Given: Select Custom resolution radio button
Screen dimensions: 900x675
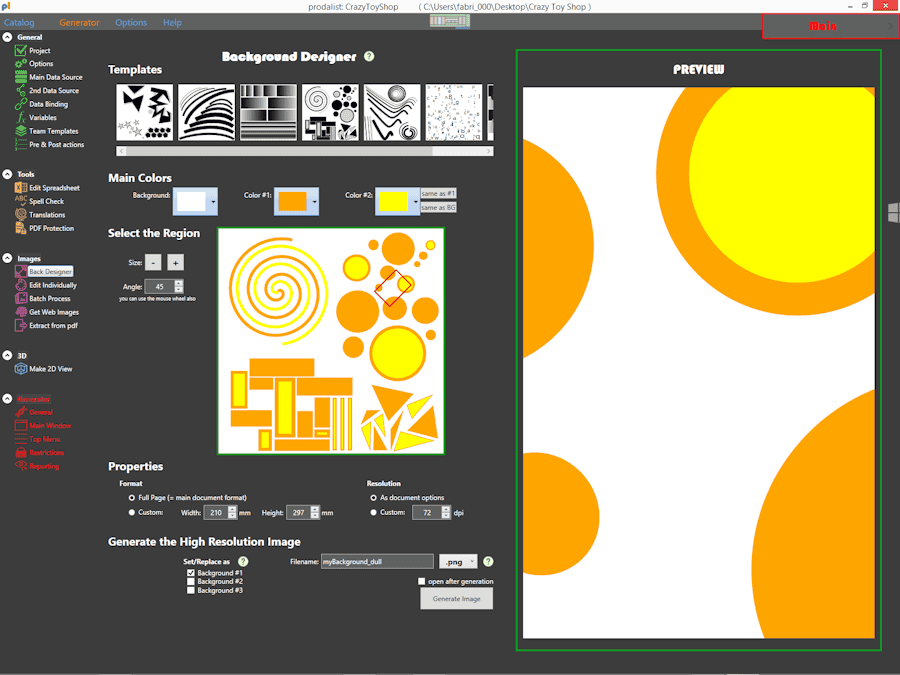Looking at the screenshot, I should [373, 513].
